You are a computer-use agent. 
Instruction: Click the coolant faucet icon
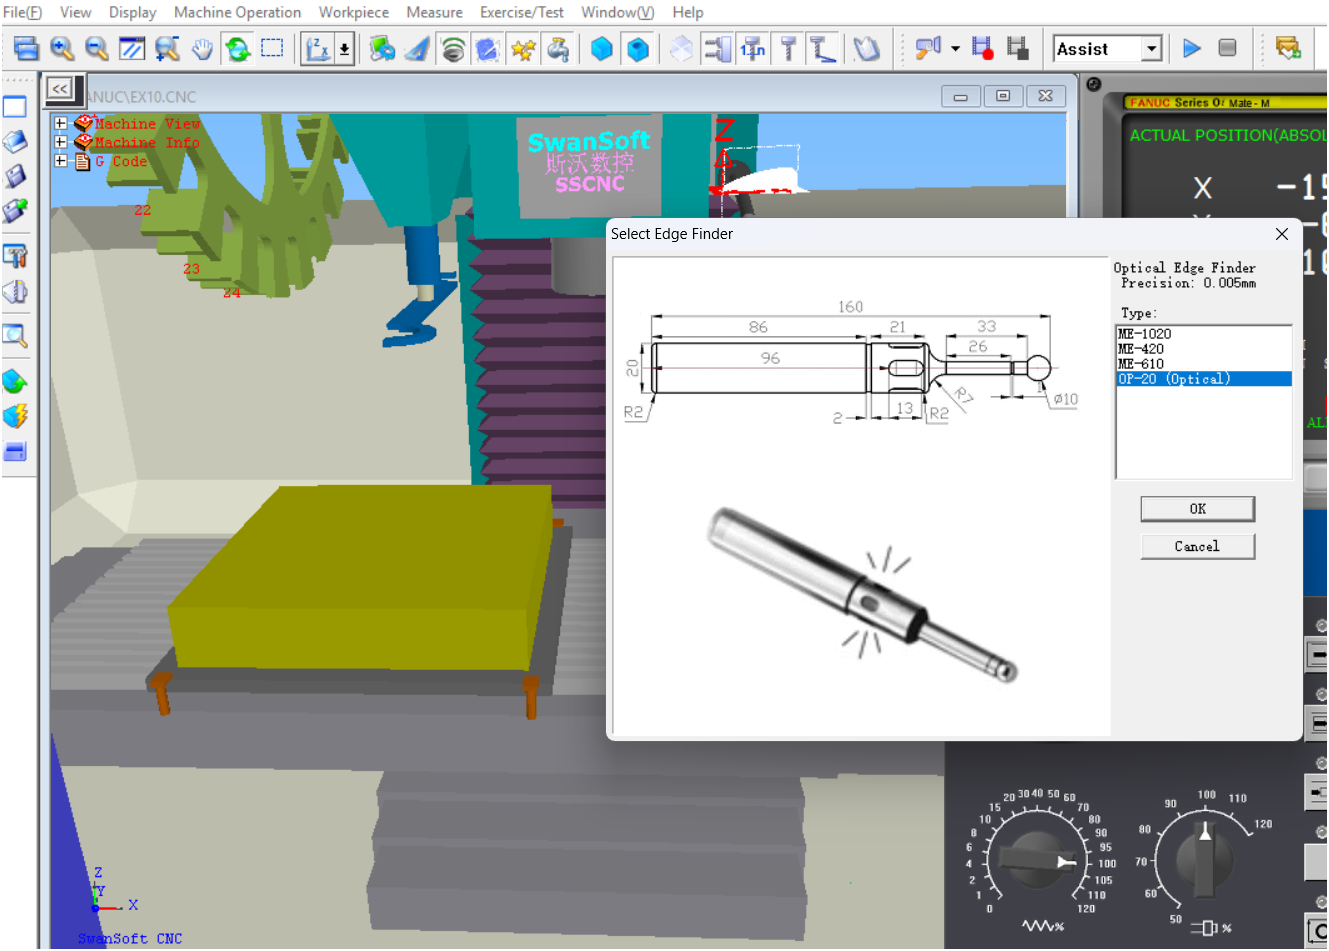click(x=558, y=48)
